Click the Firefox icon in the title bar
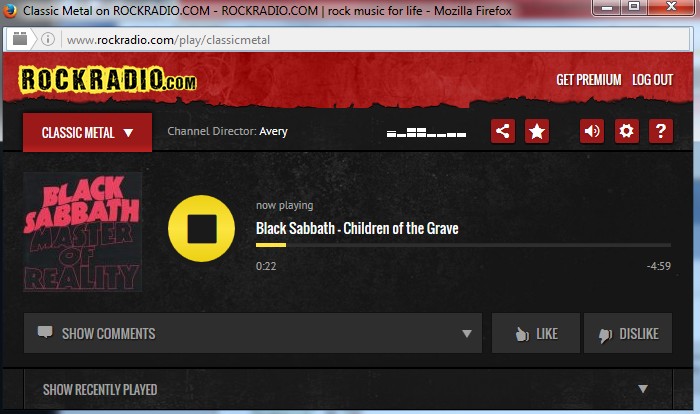 click(9, 10)
